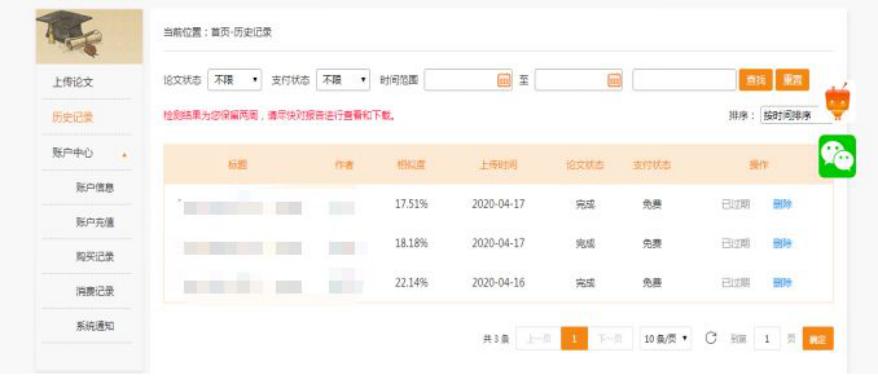The image size is (878, 376).
Task: Click 已过期 on the 17.51% row
Action: coord(736,204)
